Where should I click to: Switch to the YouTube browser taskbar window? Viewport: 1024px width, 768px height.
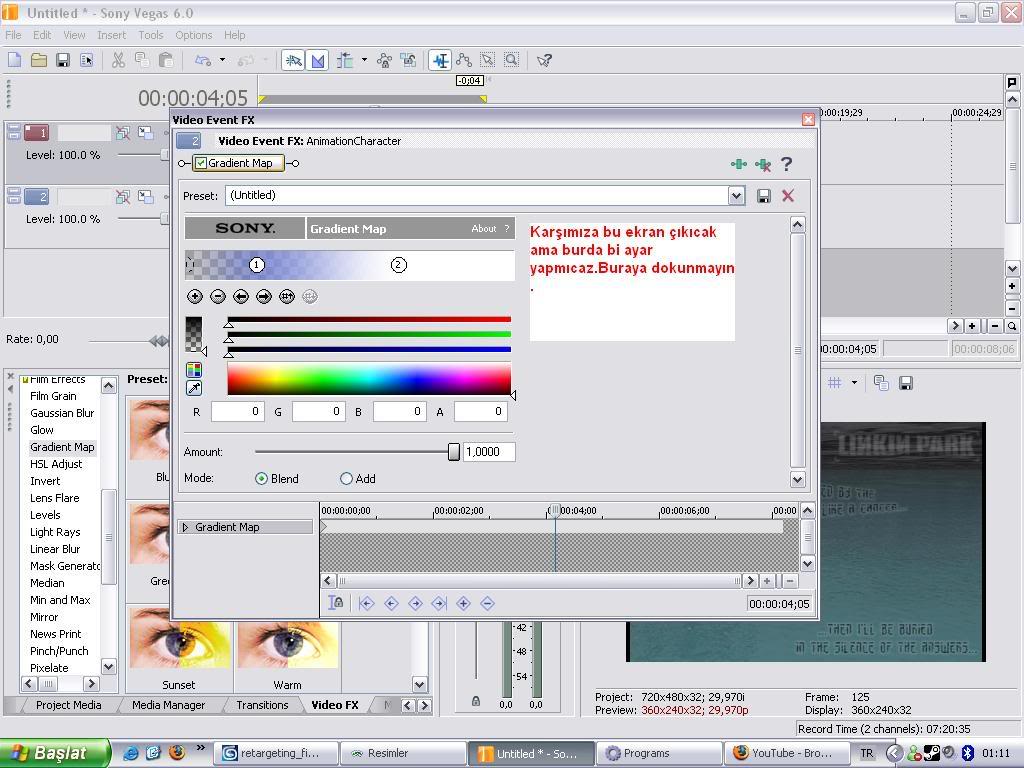pos(787,754)
